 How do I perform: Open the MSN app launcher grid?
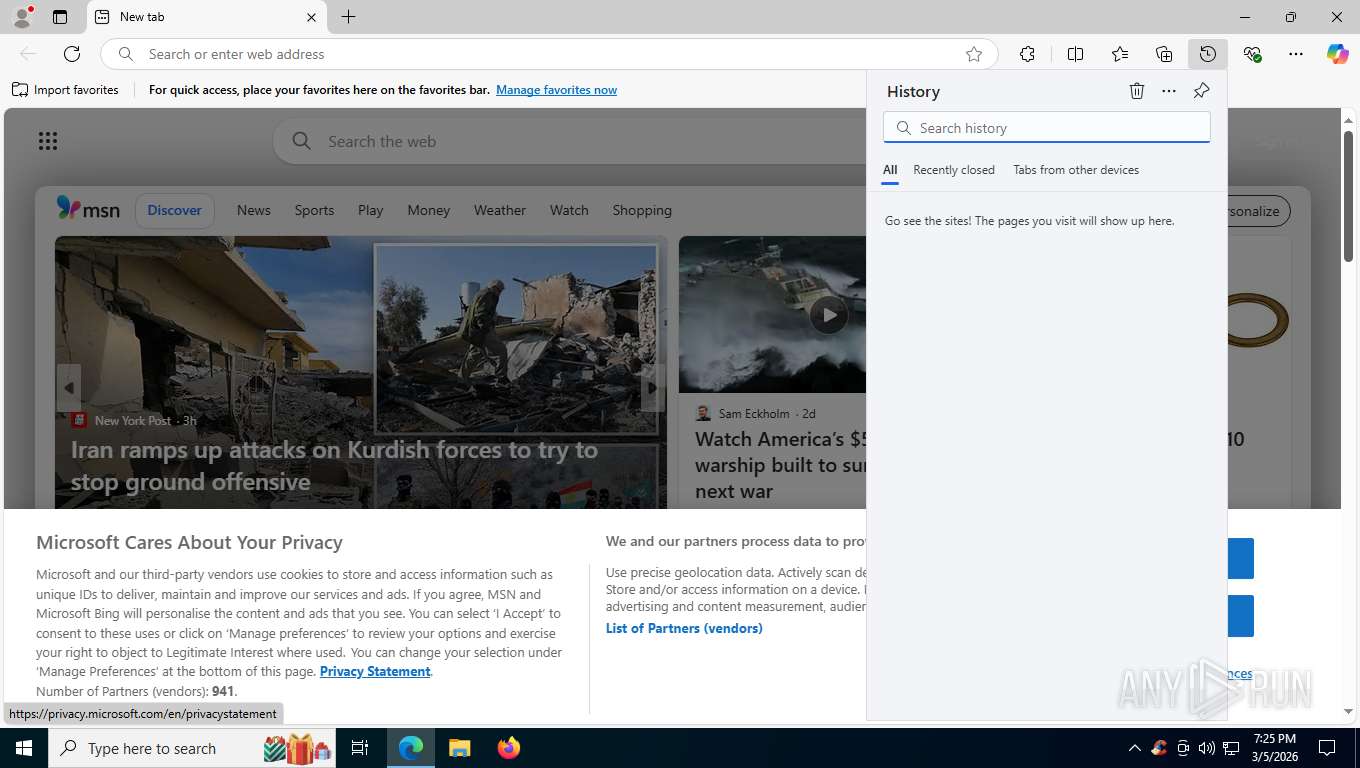[47, 141]
